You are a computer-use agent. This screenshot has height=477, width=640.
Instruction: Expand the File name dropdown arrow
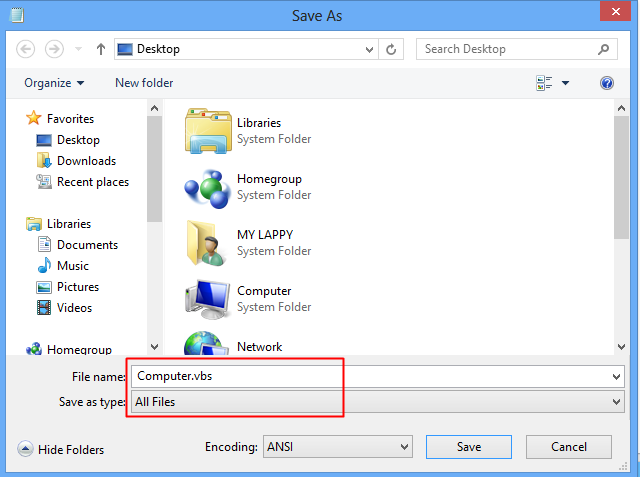coord(616,377)
